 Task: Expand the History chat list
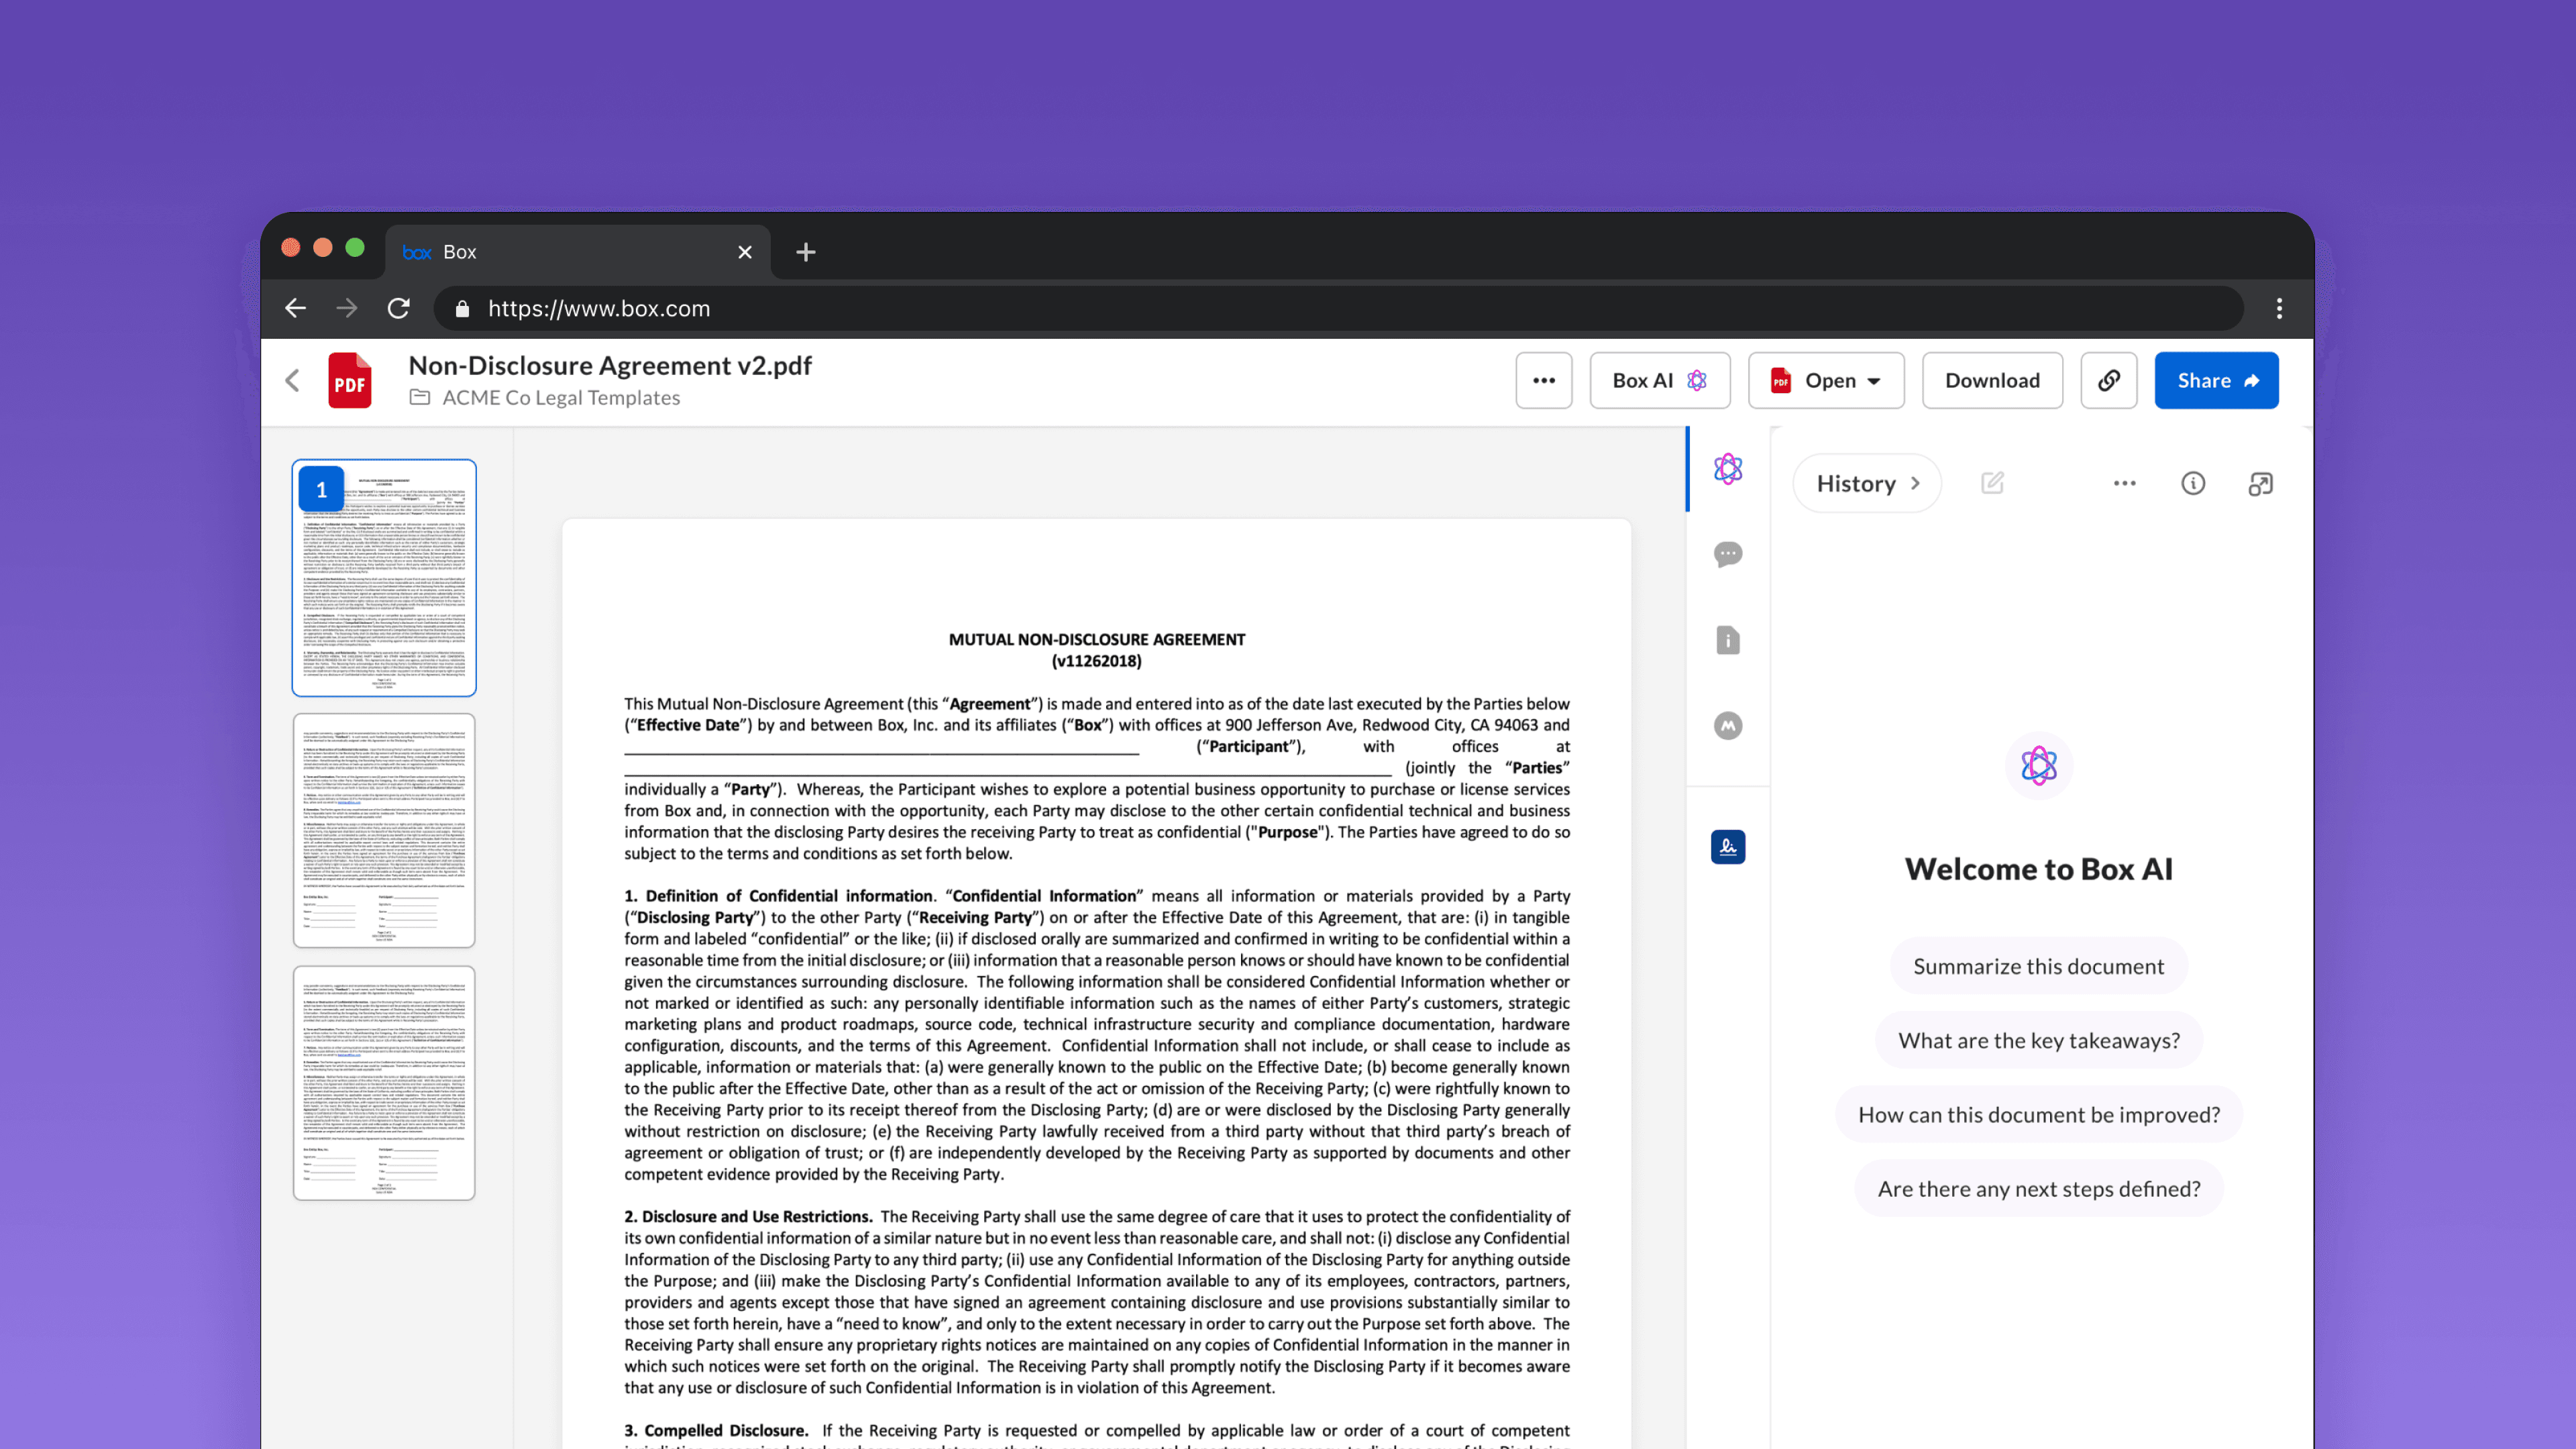coord(1866,484)
